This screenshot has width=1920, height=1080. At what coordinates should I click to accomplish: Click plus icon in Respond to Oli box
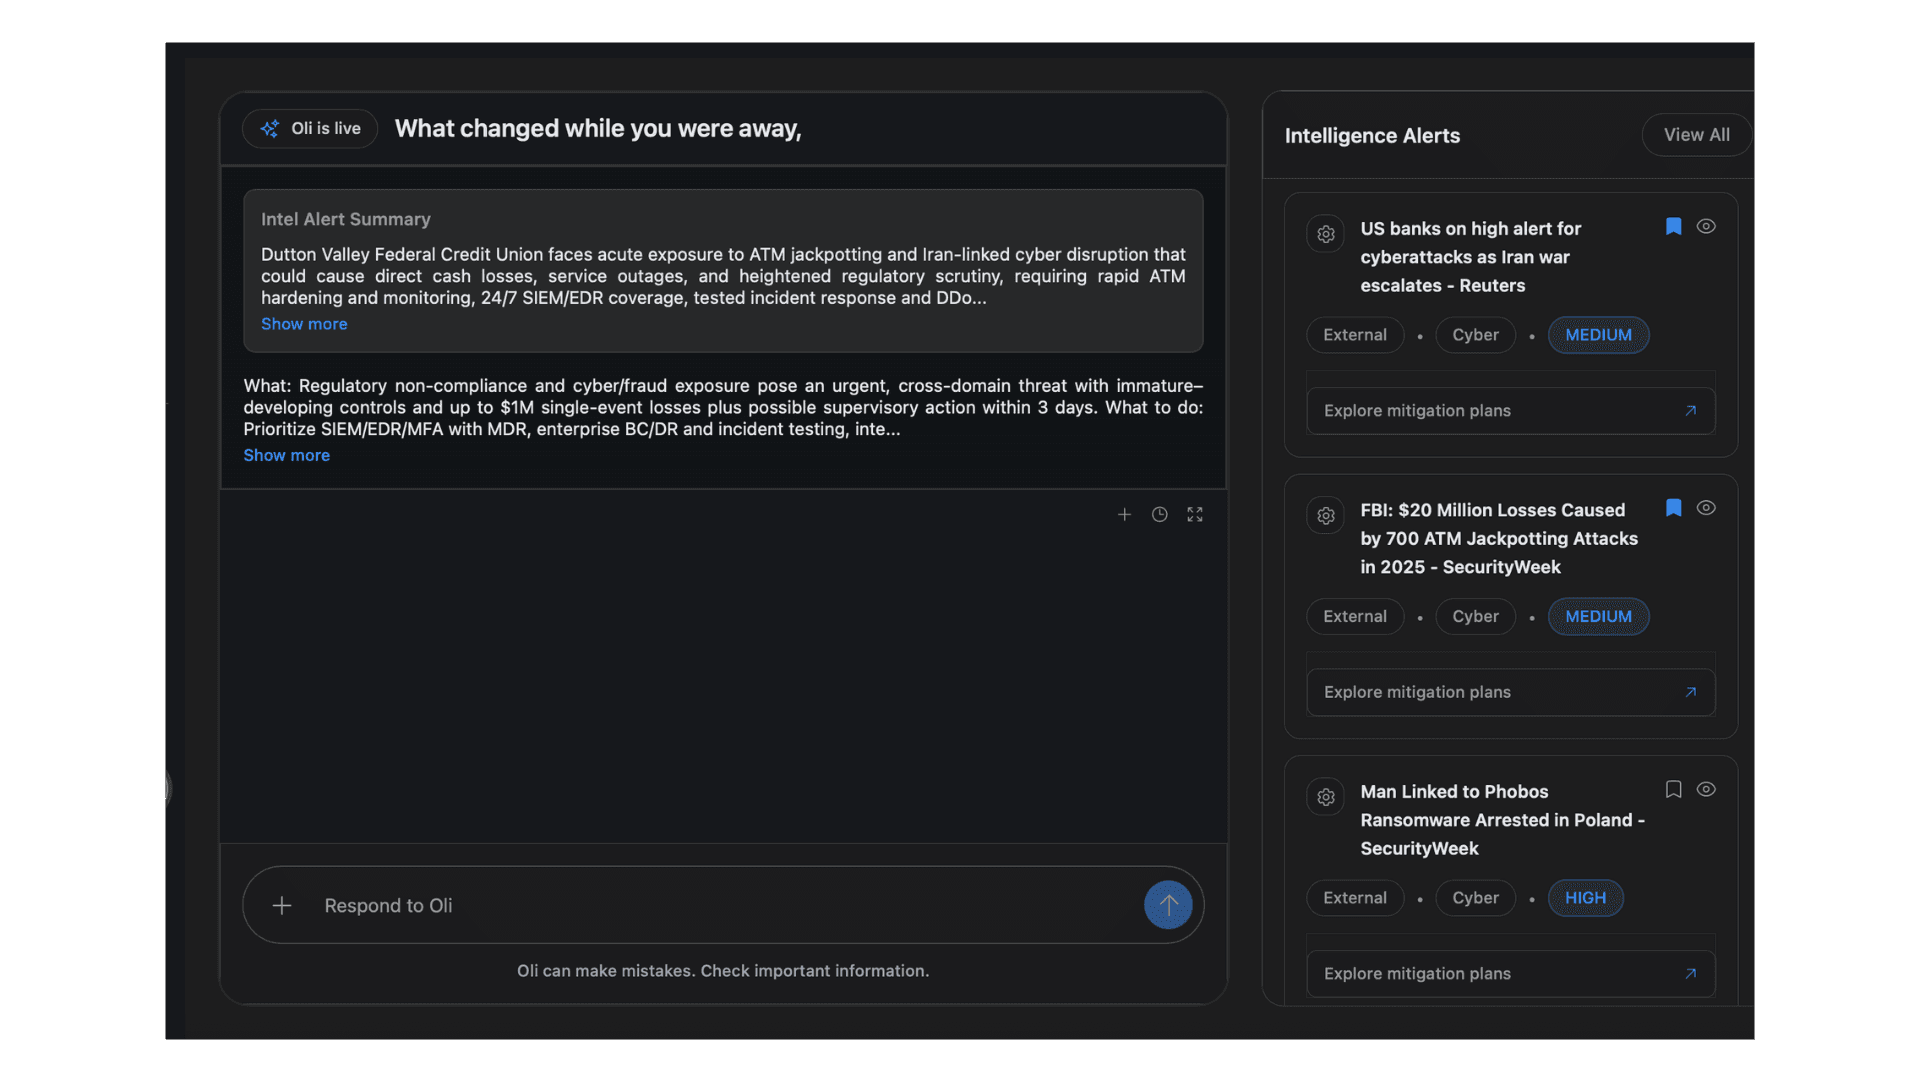(282, 905)
